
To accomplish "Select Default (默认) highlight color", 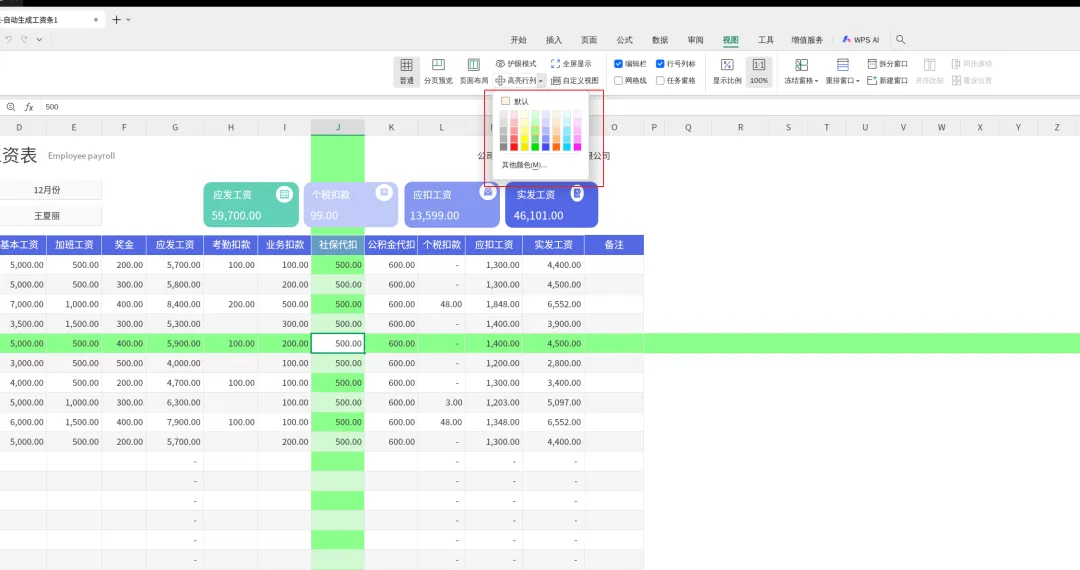I will (x=515, y=101).
